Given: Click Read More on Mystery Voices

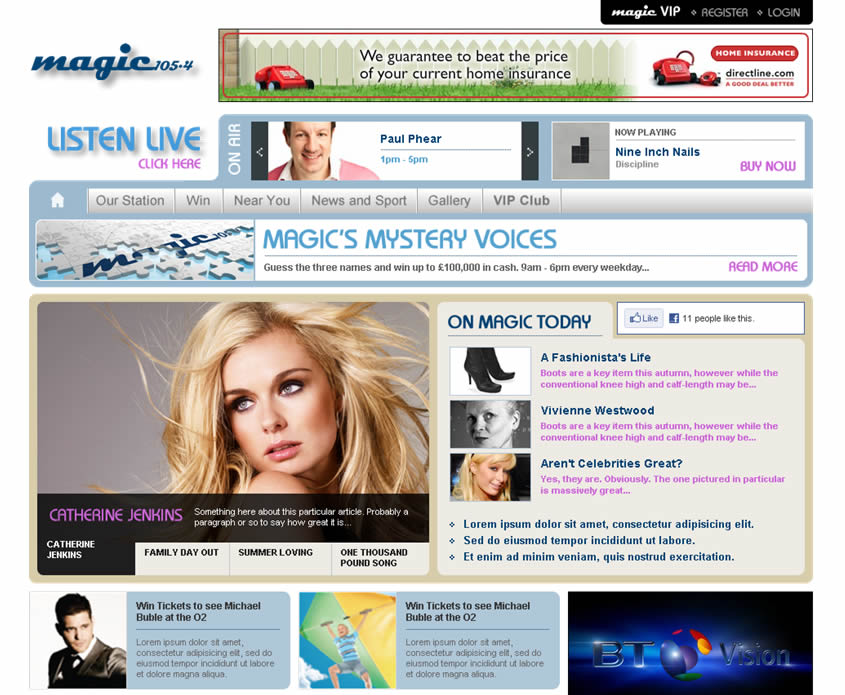Looking at the screenshot, I should (x=763, y=267).
